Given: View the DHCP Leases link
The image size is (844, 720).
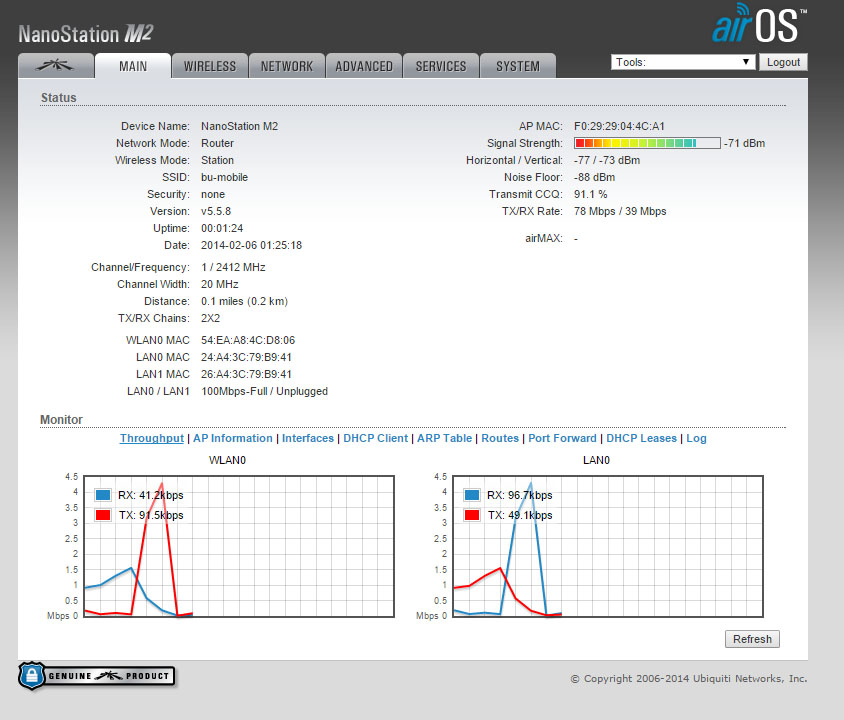Looking at the screenshot, I should click(x=642, y=438).
